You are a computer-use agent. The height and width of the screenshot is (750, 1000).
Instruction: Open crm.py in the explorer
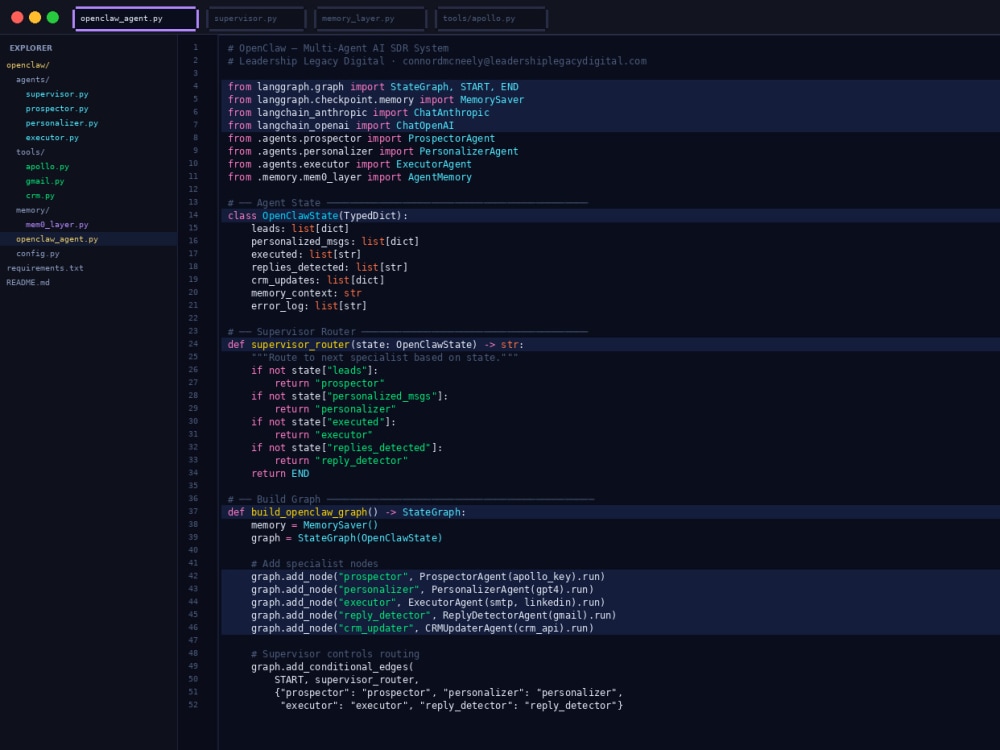40,196
